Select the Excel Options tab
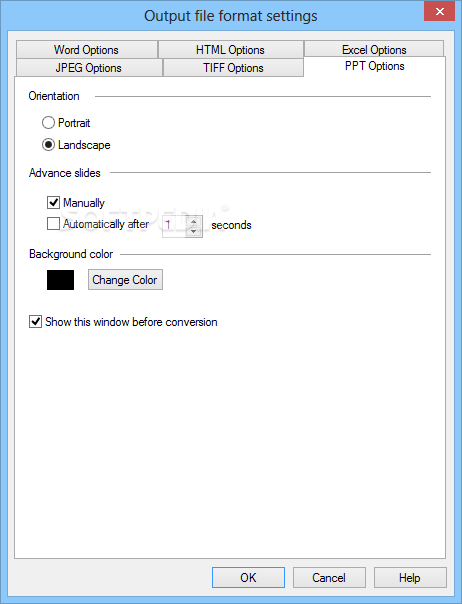This screenshot has width=462, height=604. (374, 49)
